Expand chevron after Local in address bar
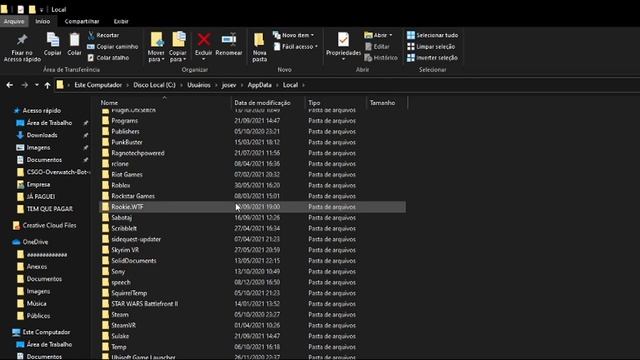The image size is (640, 360). (304, 85)
